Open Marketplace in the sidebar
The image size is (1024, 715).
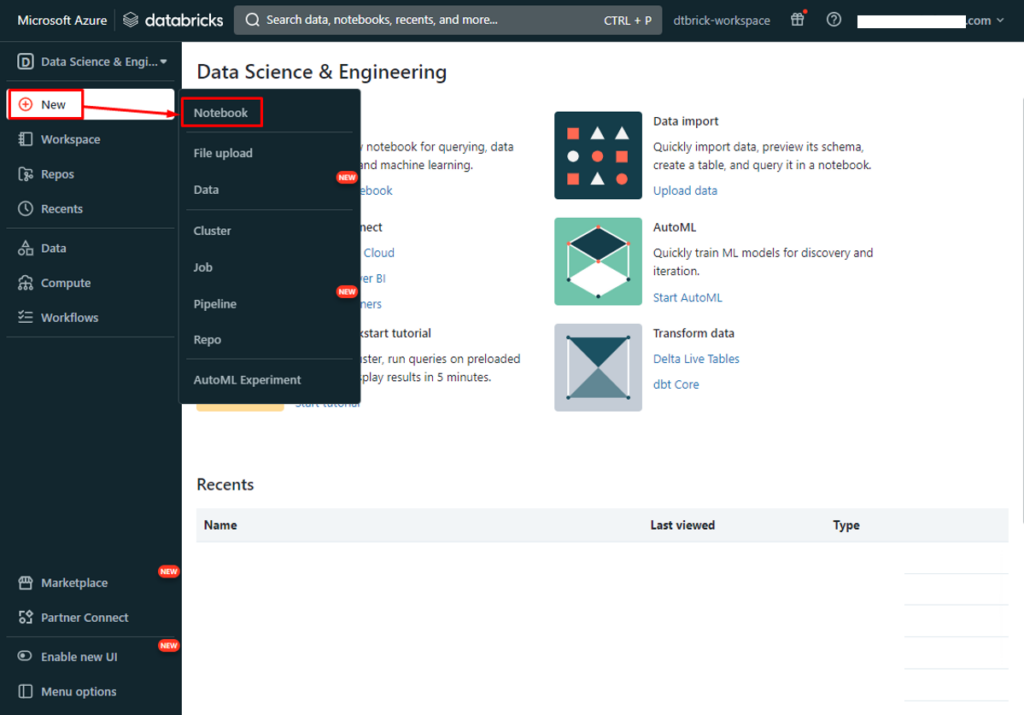[x=73, y=583]
